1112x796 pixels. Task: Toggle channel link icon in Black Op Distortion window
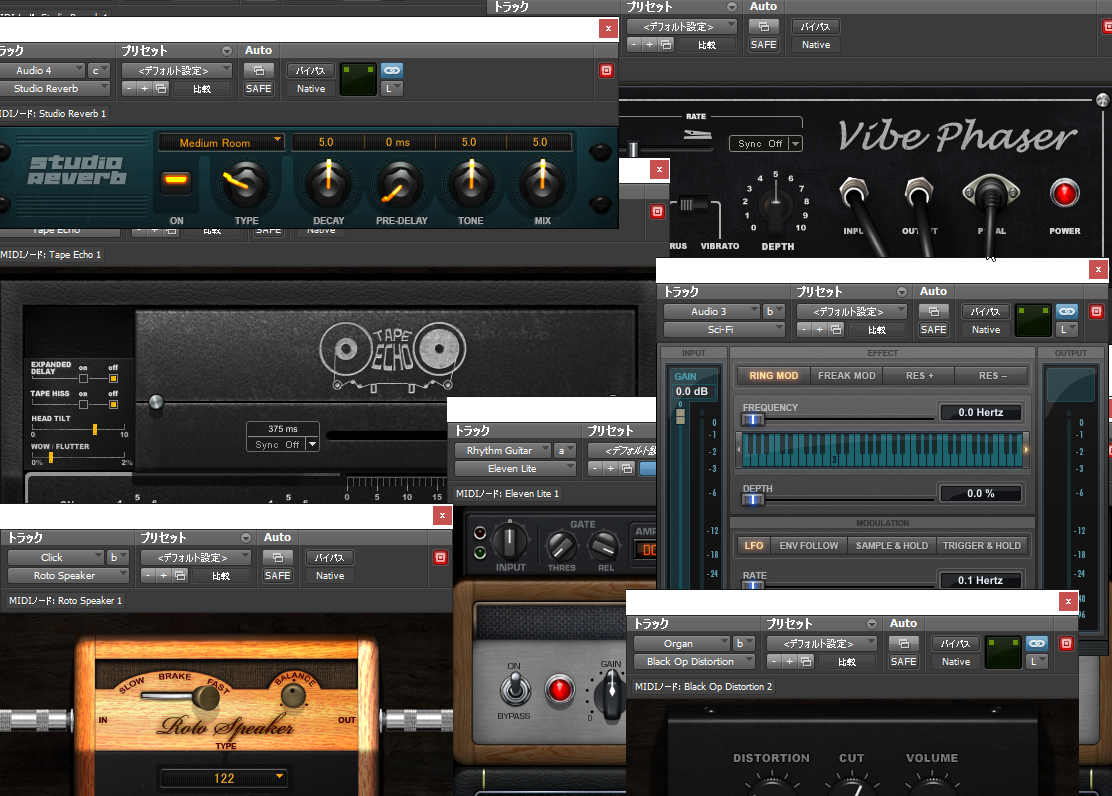click(1037, 643)
